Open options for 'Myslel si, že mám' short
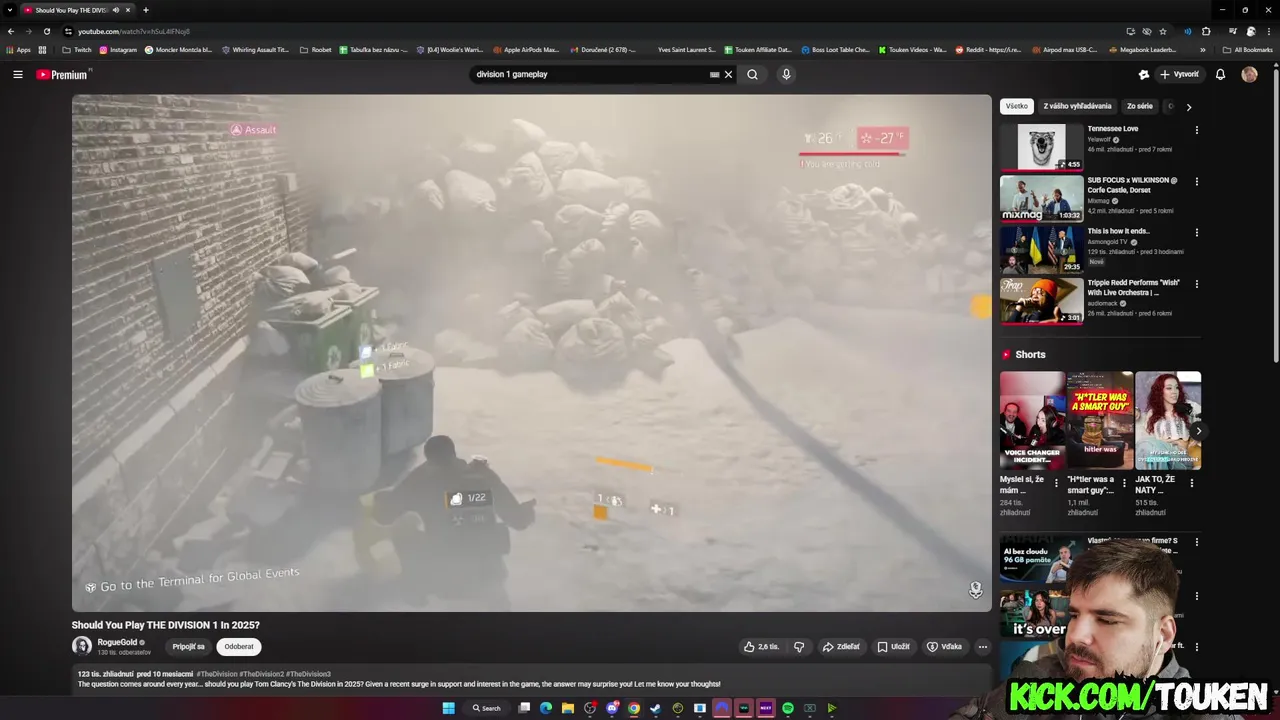1280x720 pixels. (1056, 483)
